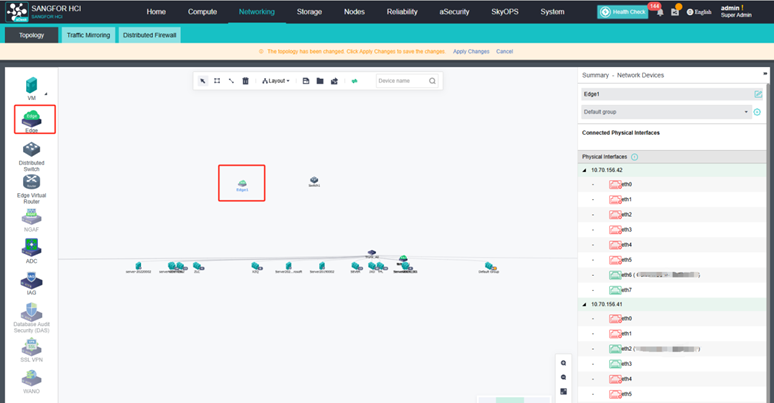The width and height of the screenshot is (774, 403).
Task: Activate the pointer selection tool
Action: pos(202,81)
